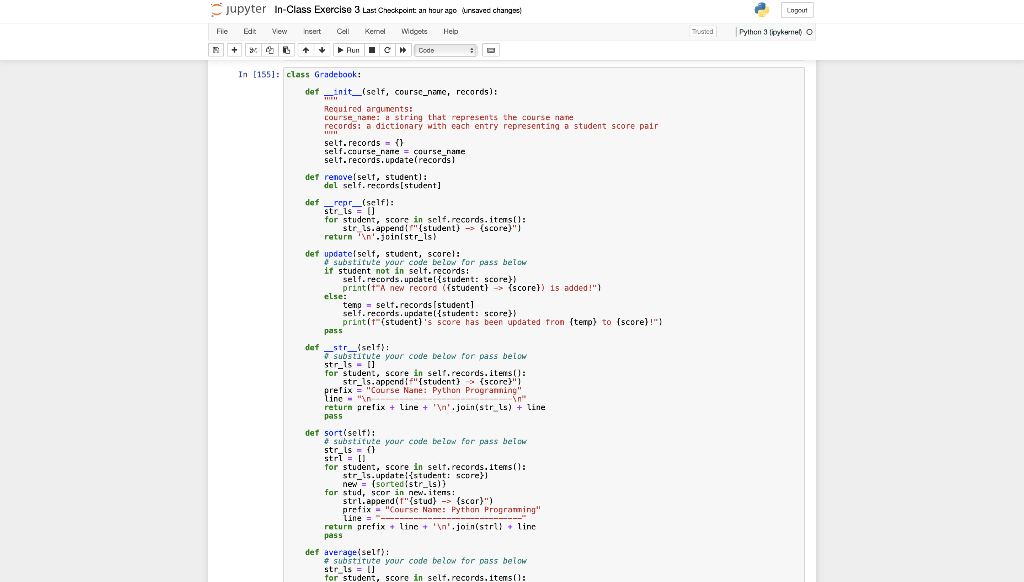
Task: Interrupt the kernel with the stop icon
Action: point(371,50)
